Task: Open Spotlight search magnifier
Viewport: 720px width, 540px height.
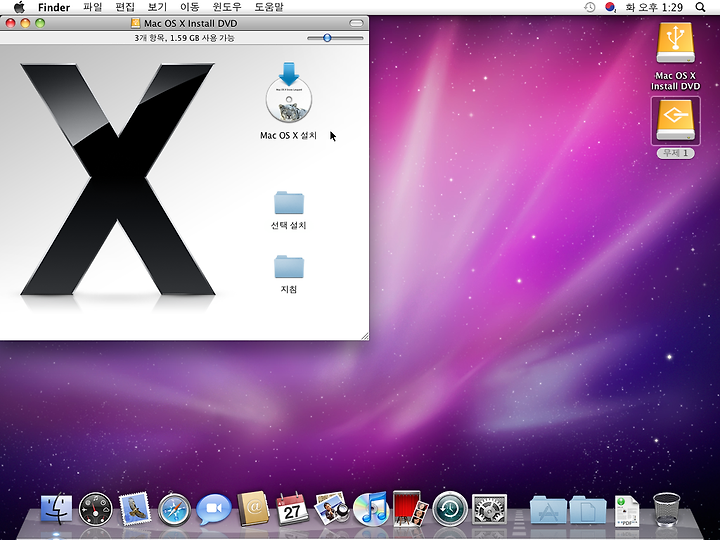Action: pyautogui.click(x=700, y=7)
